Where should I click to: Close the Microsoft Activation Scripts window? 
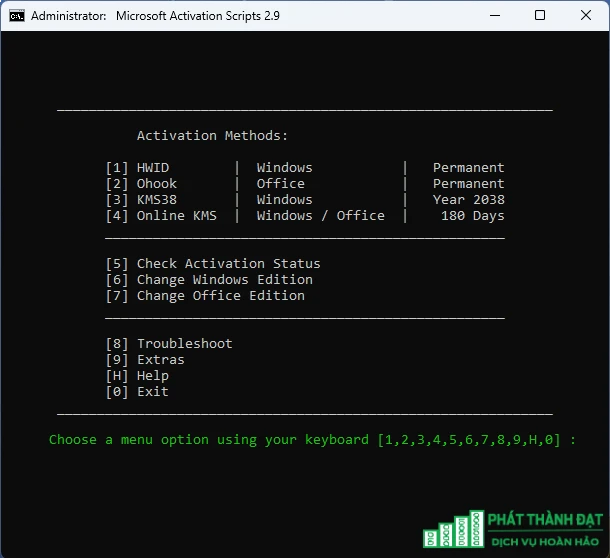pos(585,16)
